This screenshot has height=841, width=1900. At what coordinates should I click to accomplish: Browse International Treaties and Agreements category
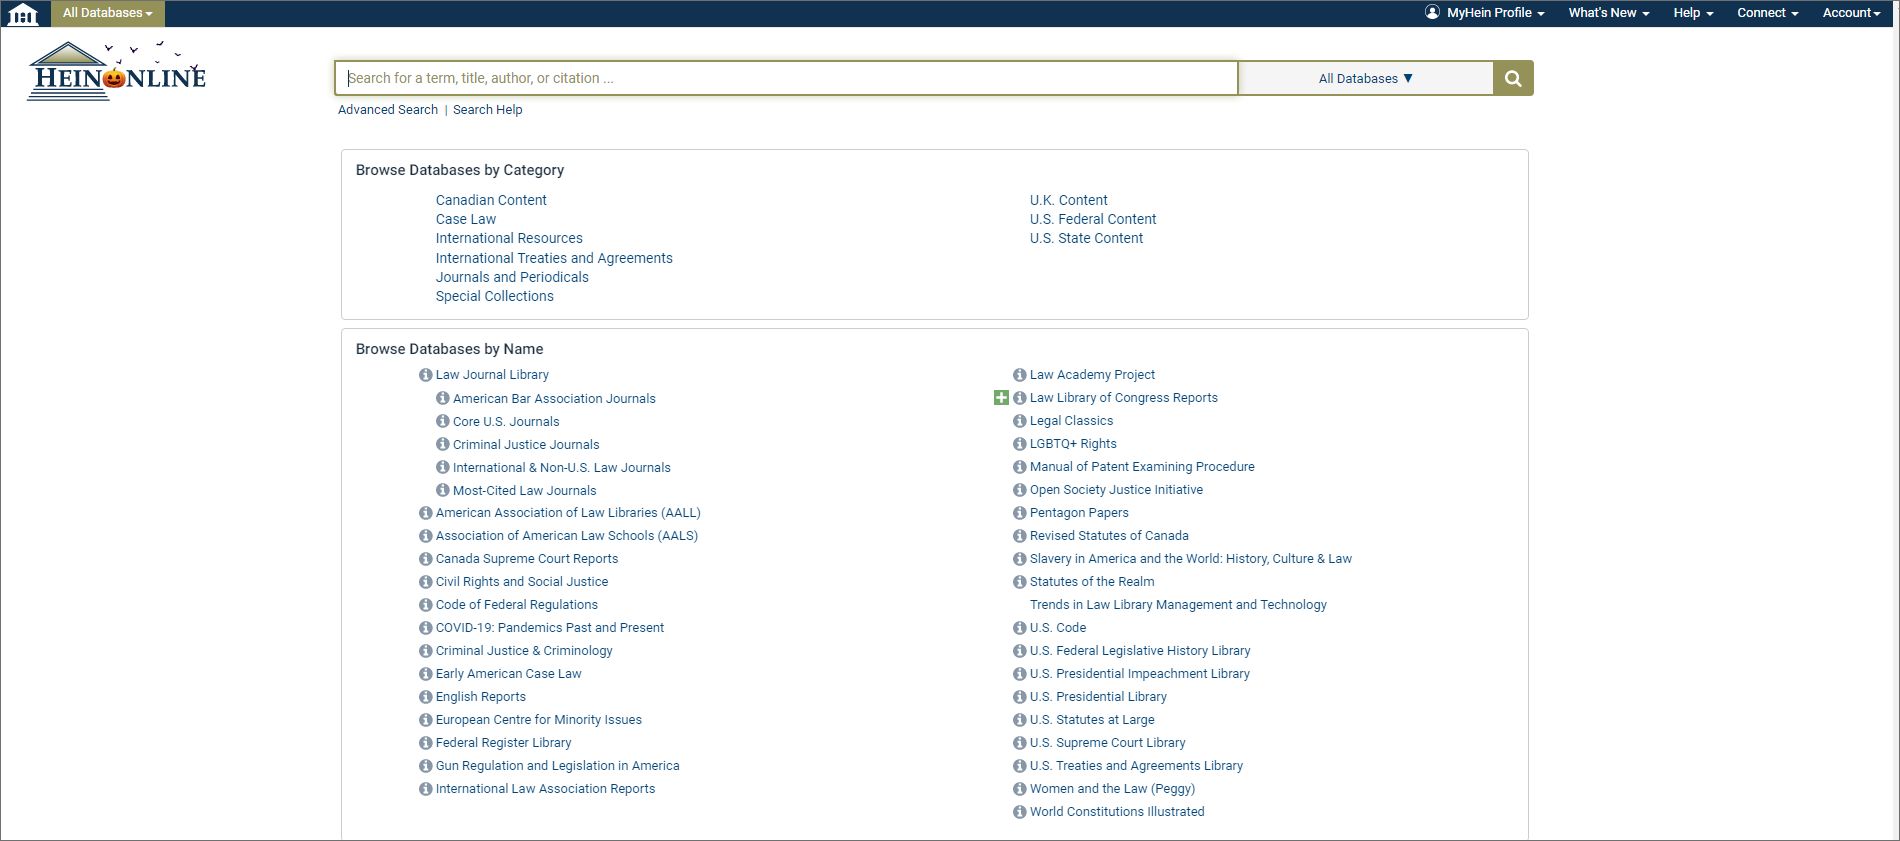[x=554, y=258]
